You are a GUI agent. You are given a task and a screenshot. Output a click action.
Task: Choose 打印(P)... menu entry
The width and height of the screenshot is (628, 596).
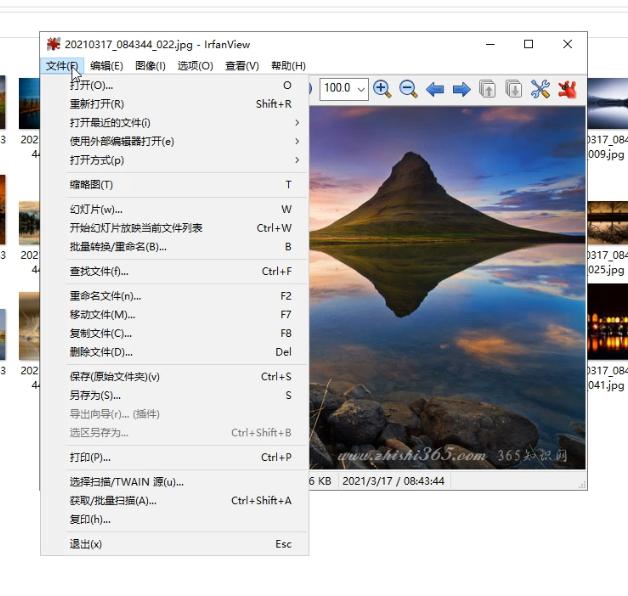[x=175, y=457]
